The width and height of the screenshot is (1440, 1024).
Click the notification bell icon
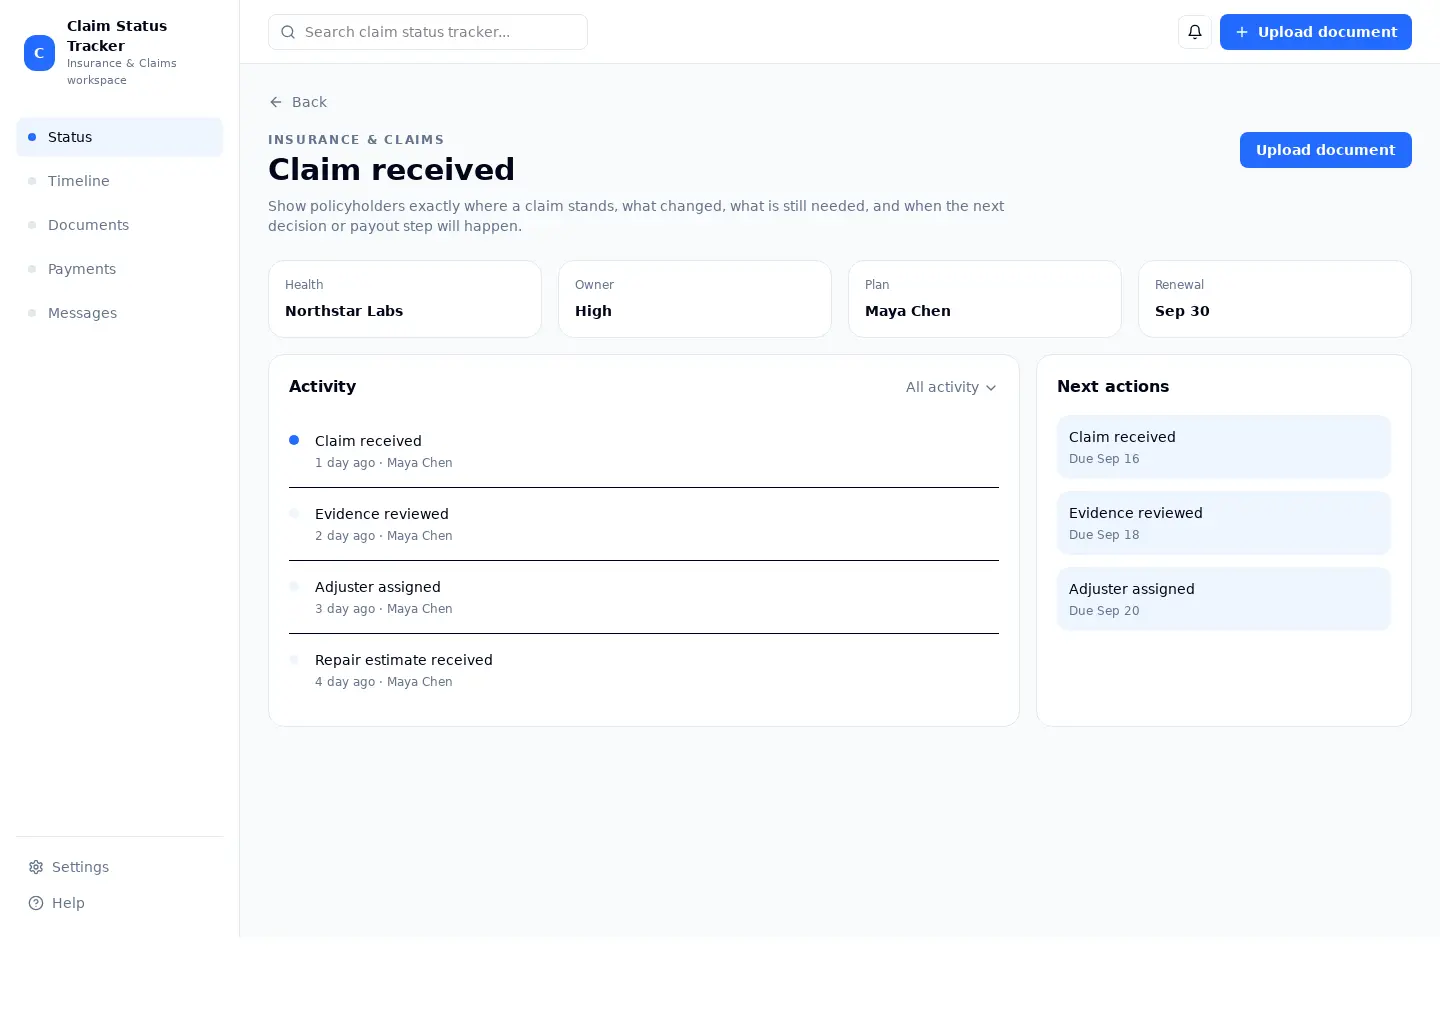[x=1195, y=32]
